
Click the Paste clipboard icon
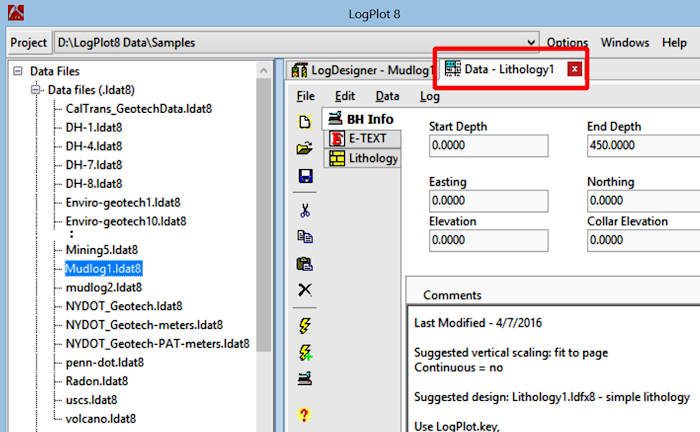[x=305, y=264]
